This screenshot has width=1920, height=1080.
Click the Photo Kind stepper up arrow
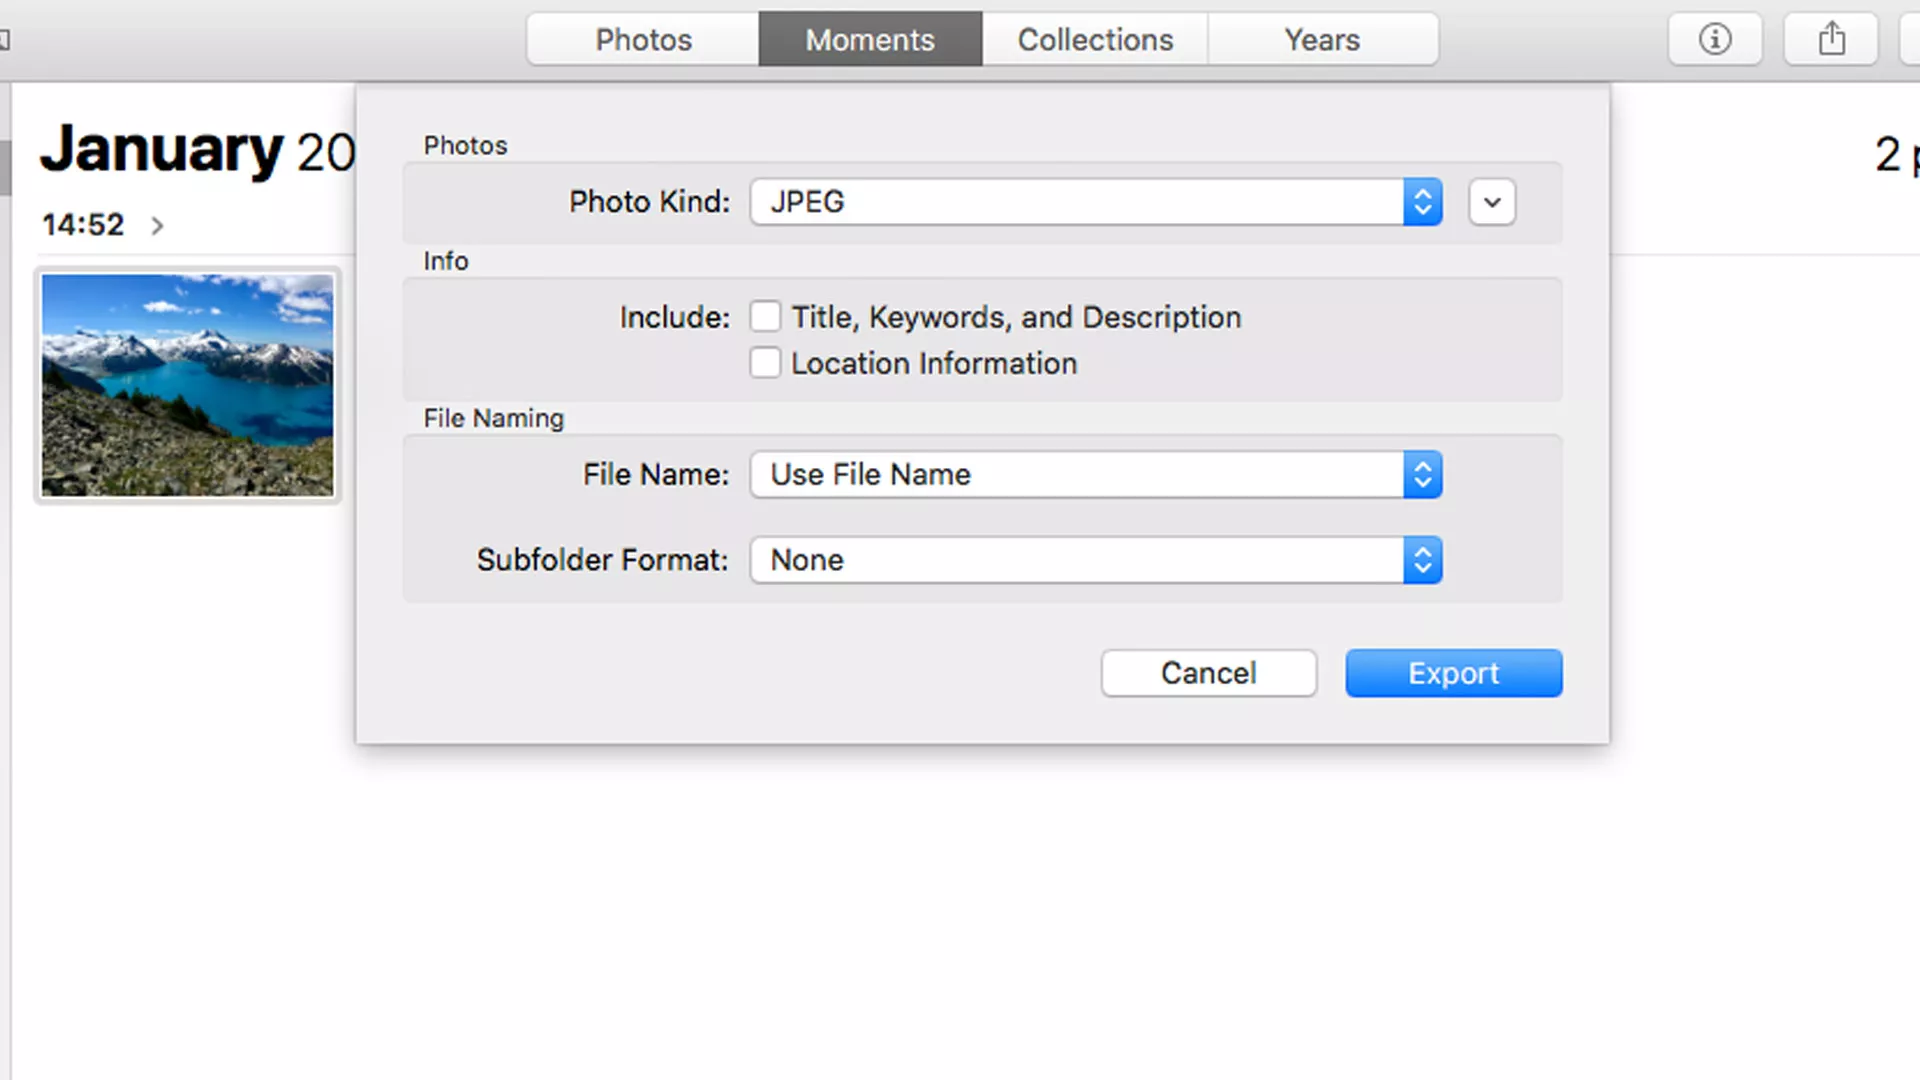(x=1423, y=194)
